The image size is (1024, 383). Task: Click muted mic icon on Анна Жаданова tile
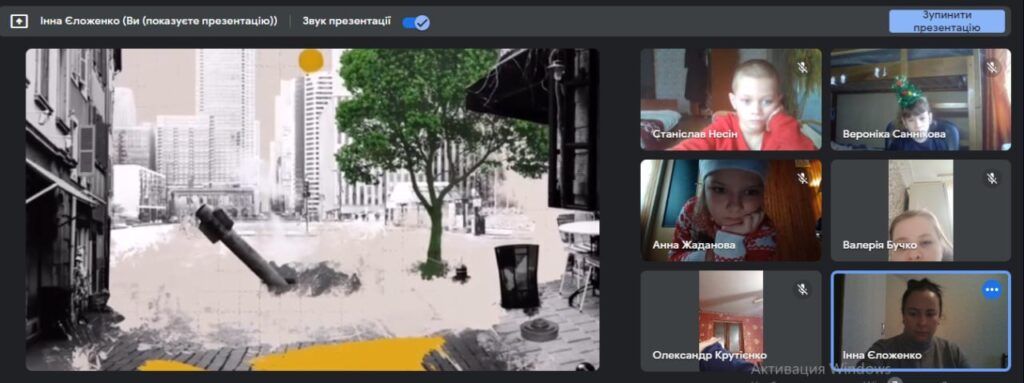[x=803, y=178]
